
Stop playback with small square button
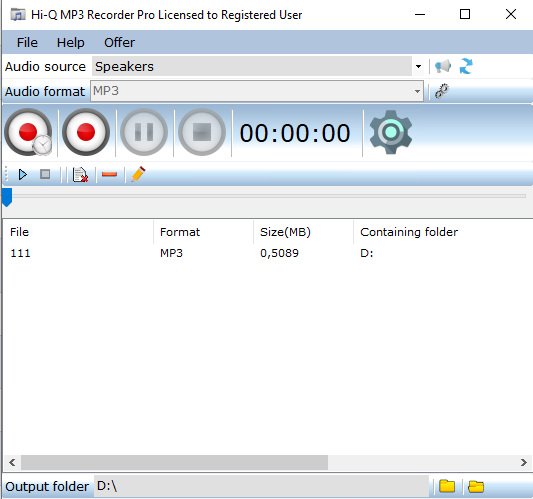tap(45, 174)
